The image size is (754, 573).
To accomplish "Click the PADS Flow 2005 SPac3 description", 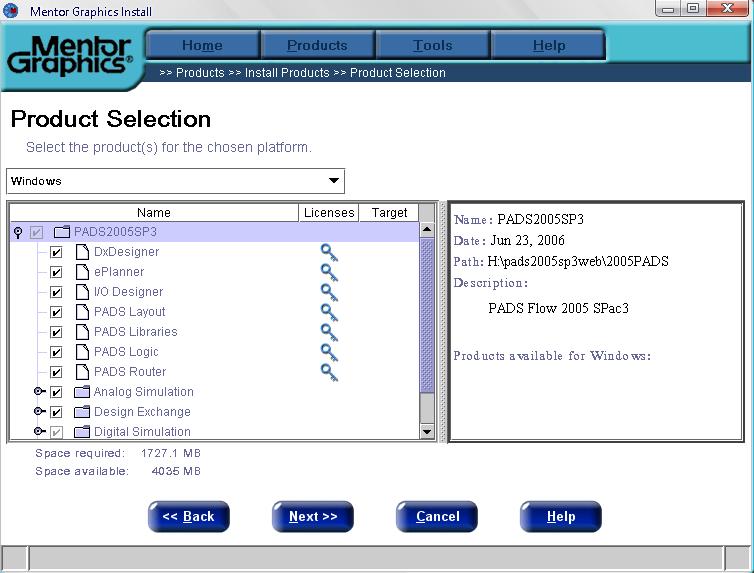I will pos(559,308).
